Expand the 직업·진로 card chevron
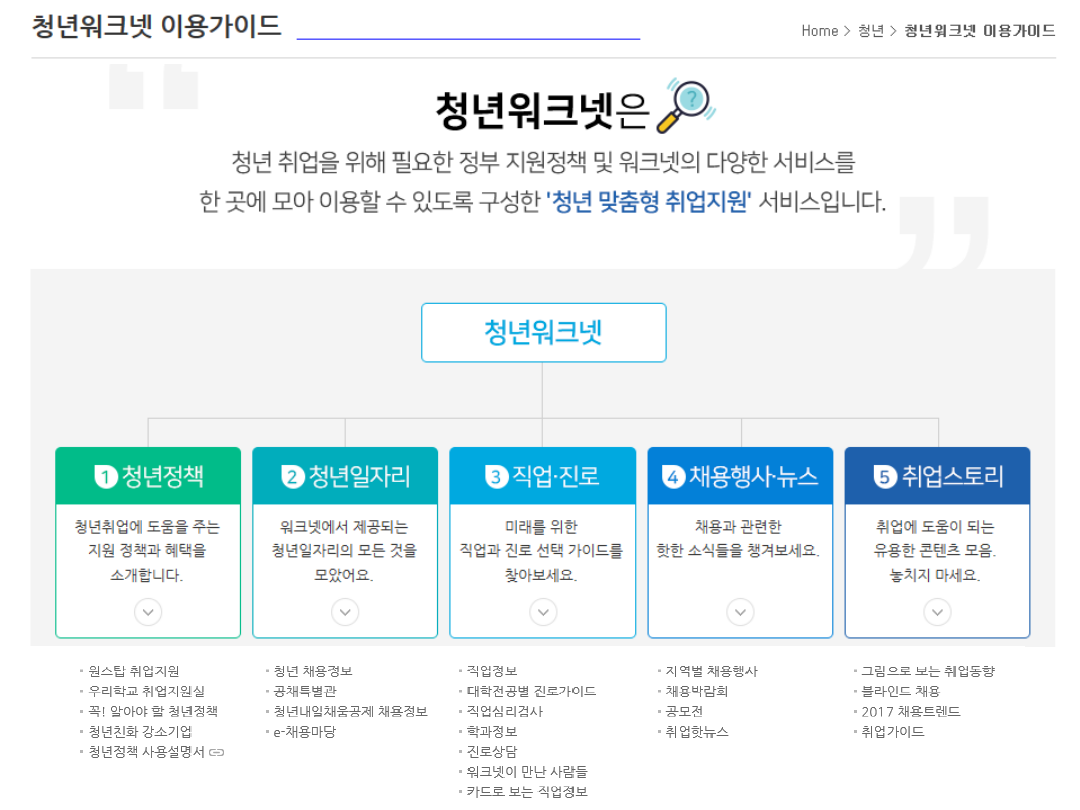 pyautogui.click(x=543, y=611)
